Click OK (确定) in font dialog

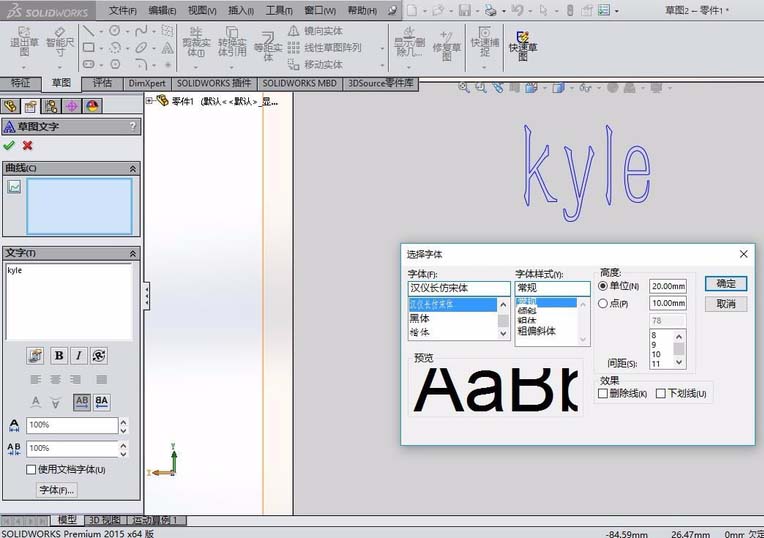point(726,284)
